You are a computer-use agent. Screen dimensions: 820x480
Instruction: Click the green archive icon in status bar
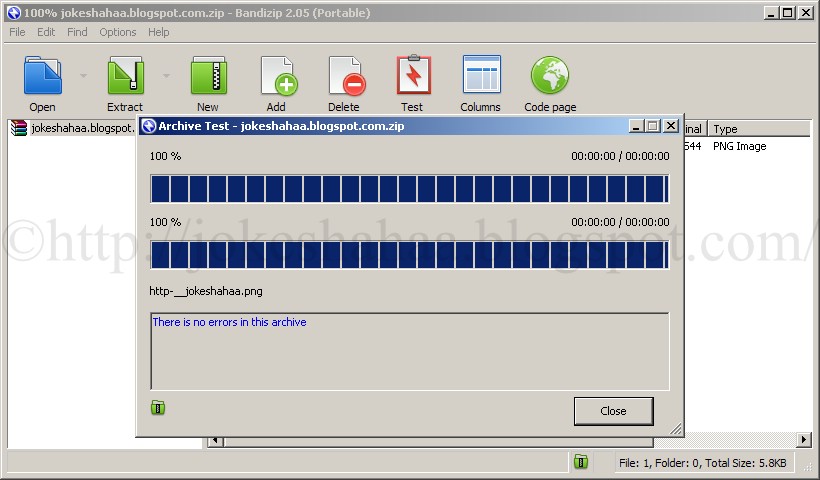[581, 462]
